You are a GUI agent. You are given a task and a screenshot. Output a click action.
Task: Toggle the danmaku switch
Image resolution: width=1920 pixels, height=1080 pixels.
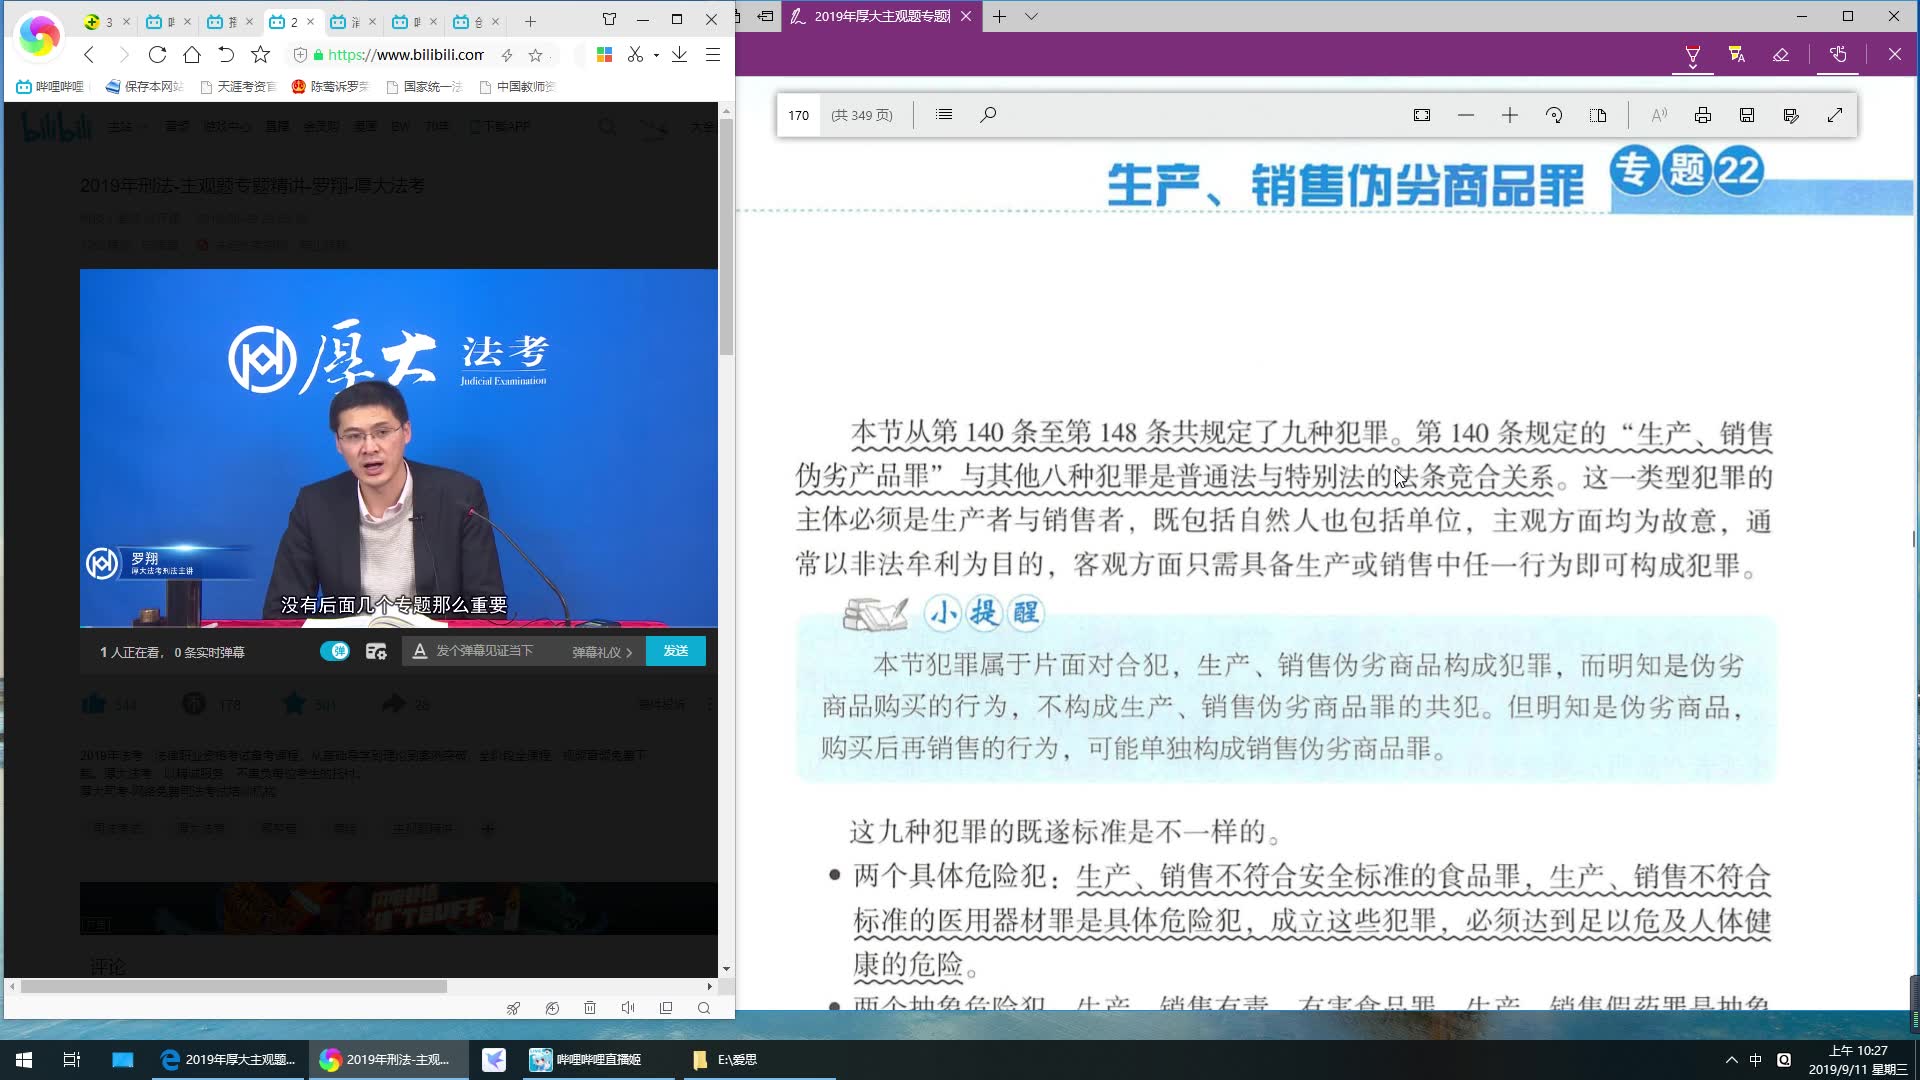335,651
